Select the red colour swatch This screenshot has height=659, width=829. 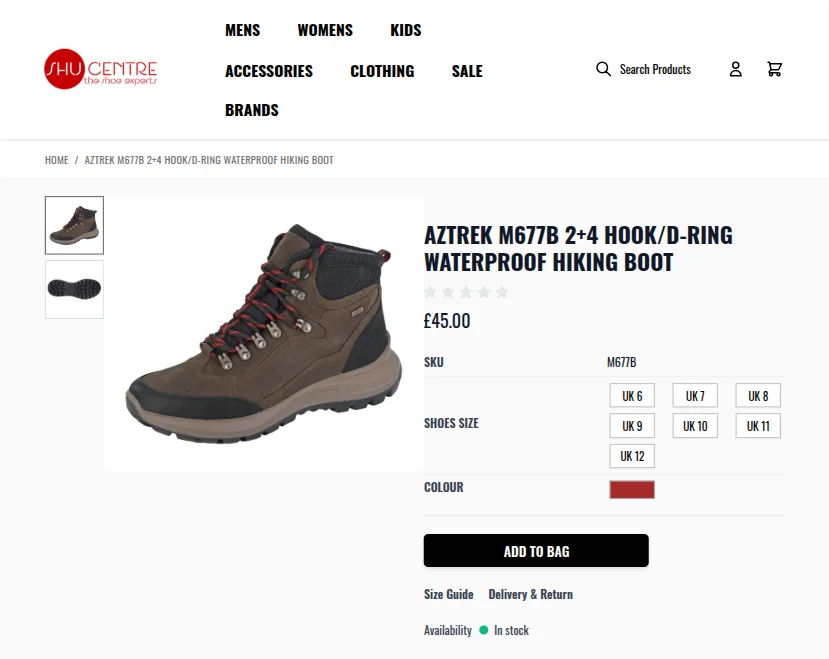(x=631, y=489)
